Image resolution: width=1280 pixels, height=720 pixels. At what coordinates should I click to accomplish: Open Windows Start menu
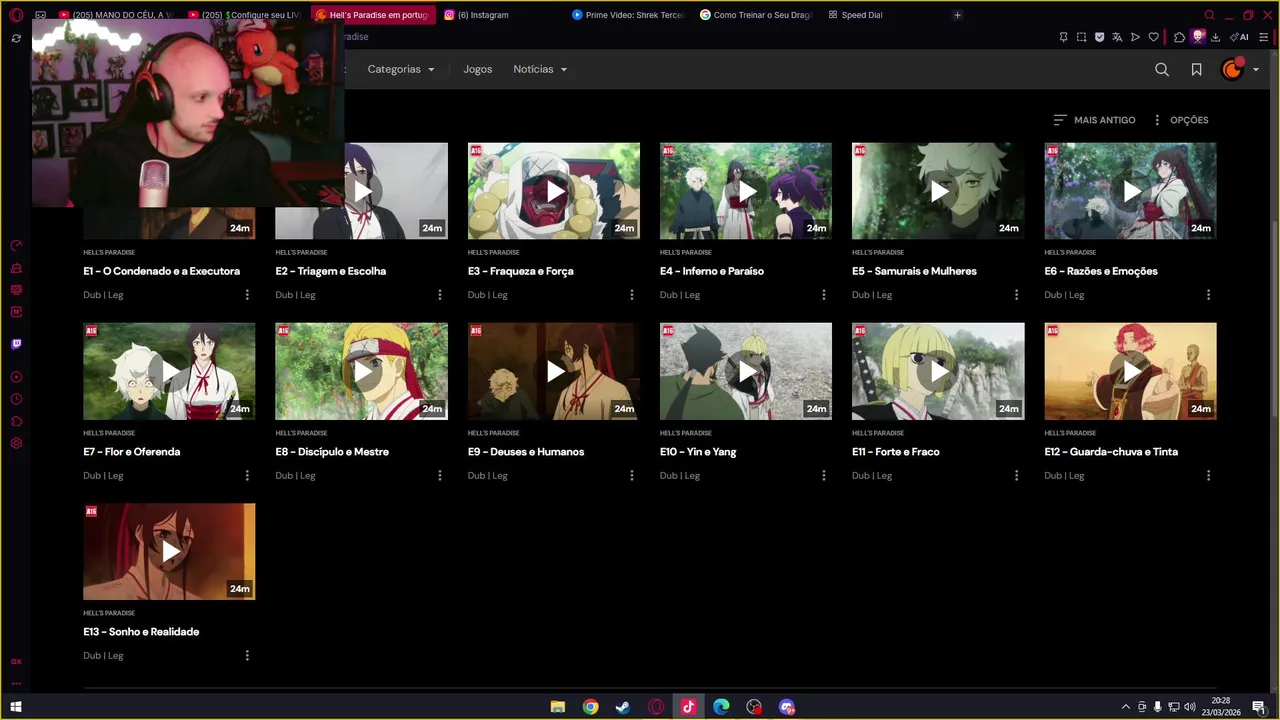point(16,707)
